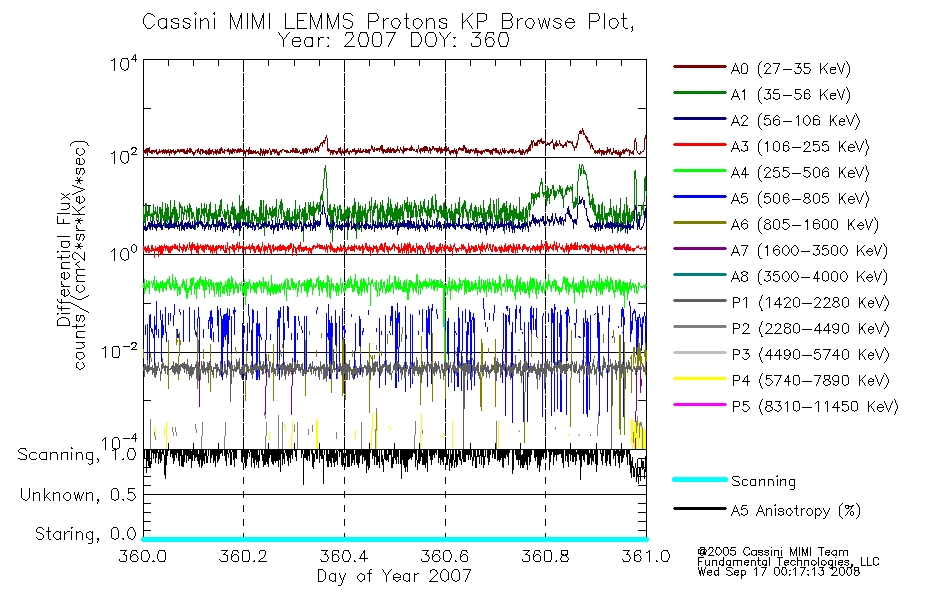Click the x-axis tick label 360.4

coord(344,556)
